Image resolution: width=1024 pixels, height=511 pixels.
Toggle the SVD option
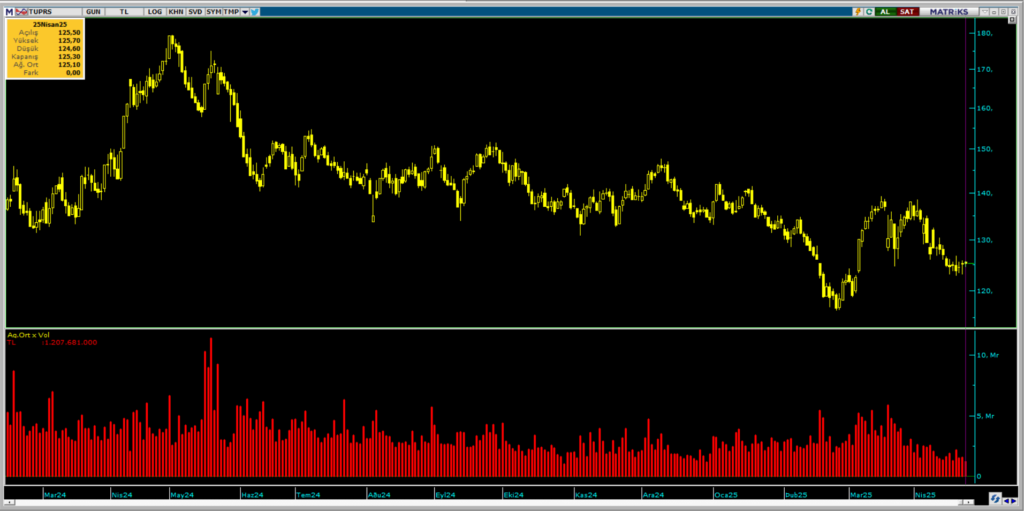(195, 12)
